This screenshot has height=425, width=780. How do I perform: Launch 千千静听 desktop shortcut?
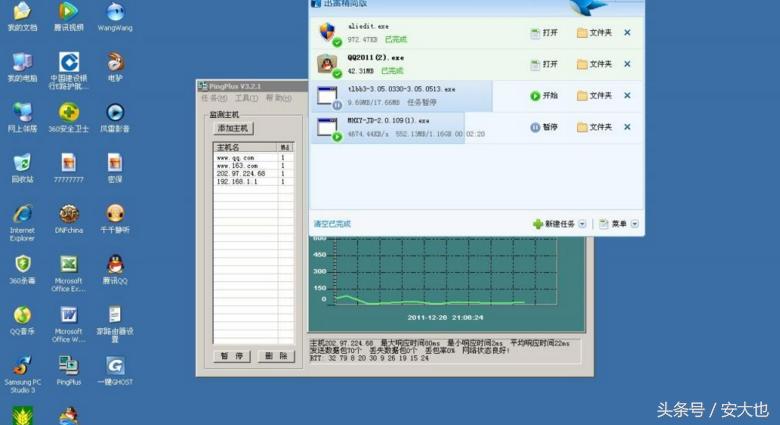(x=115, y=219)
